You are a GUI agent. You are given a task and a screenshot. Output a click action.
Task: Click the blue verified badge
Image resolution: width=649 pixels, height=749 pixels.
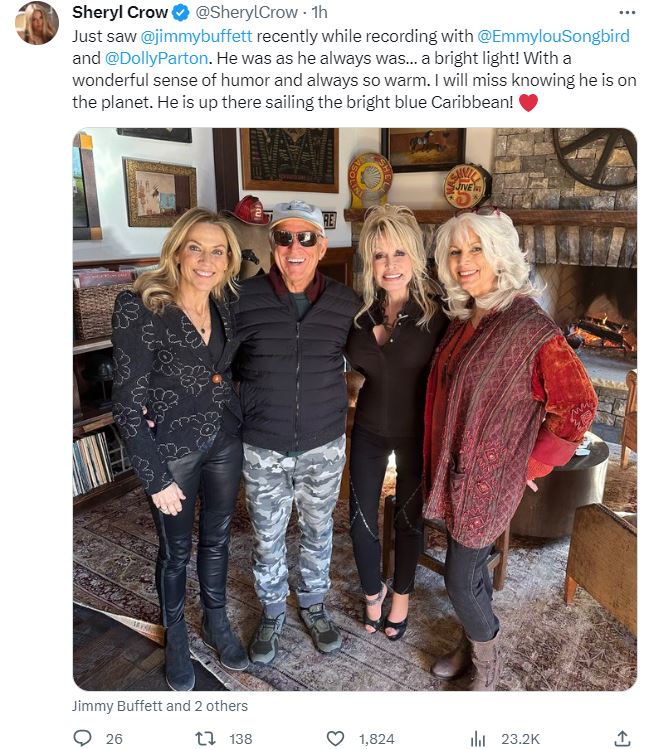181,13
